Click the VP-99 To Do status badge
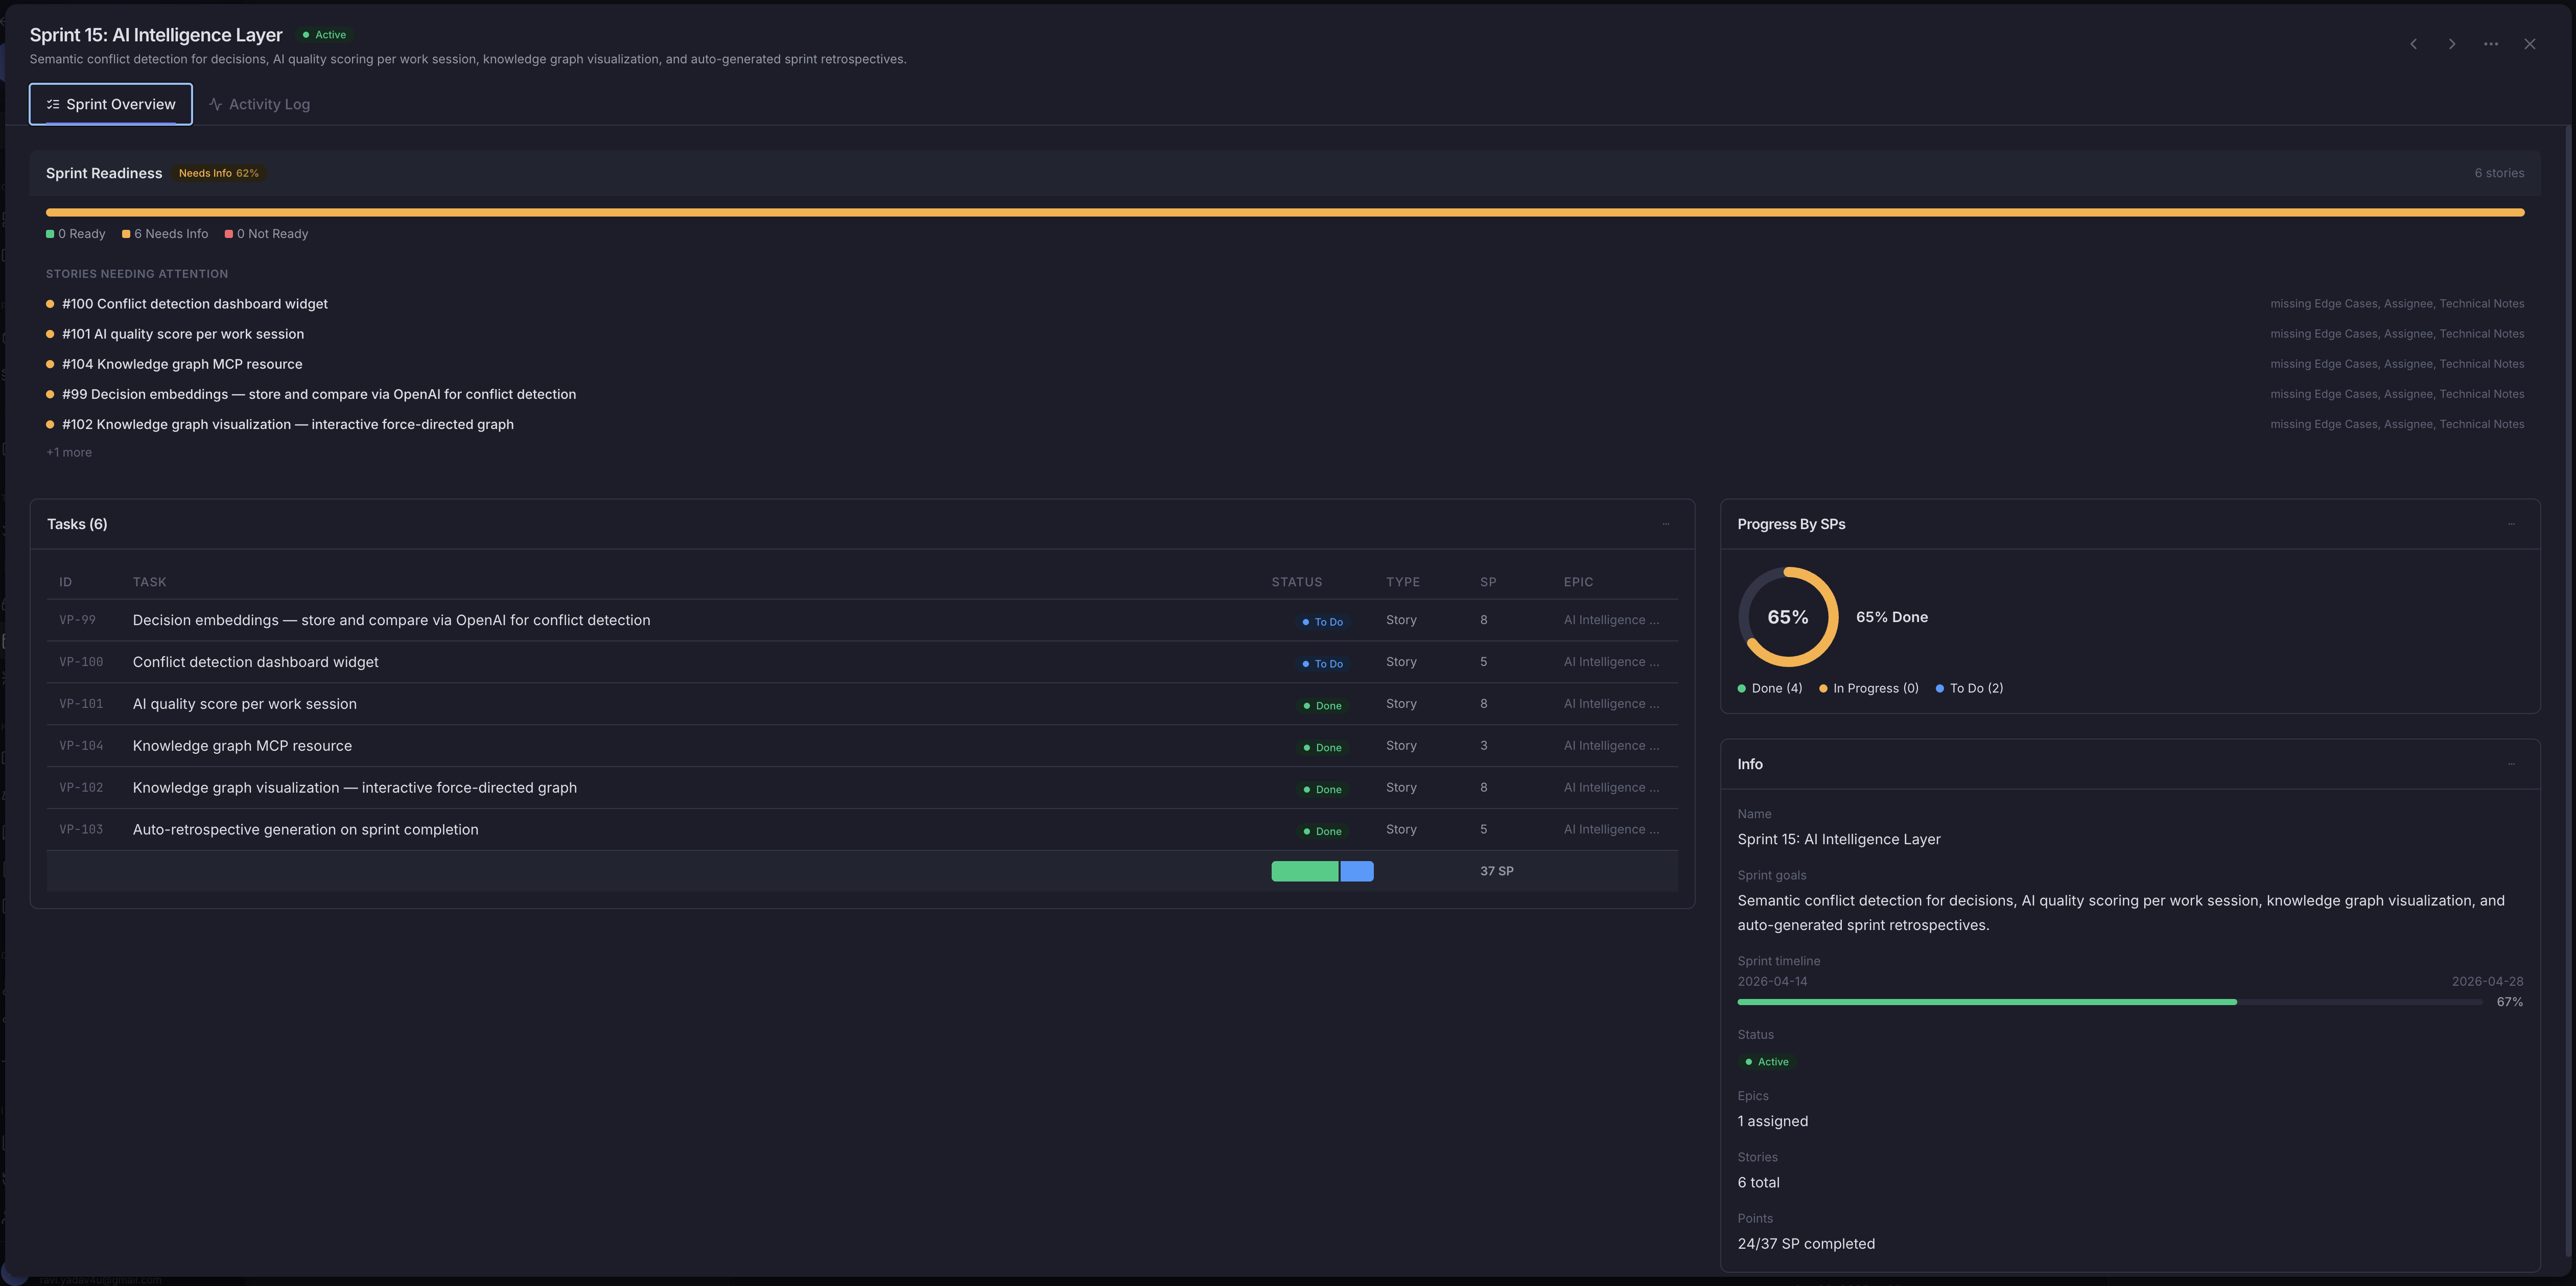The image size is (2576, 1286). (1322, 622)
